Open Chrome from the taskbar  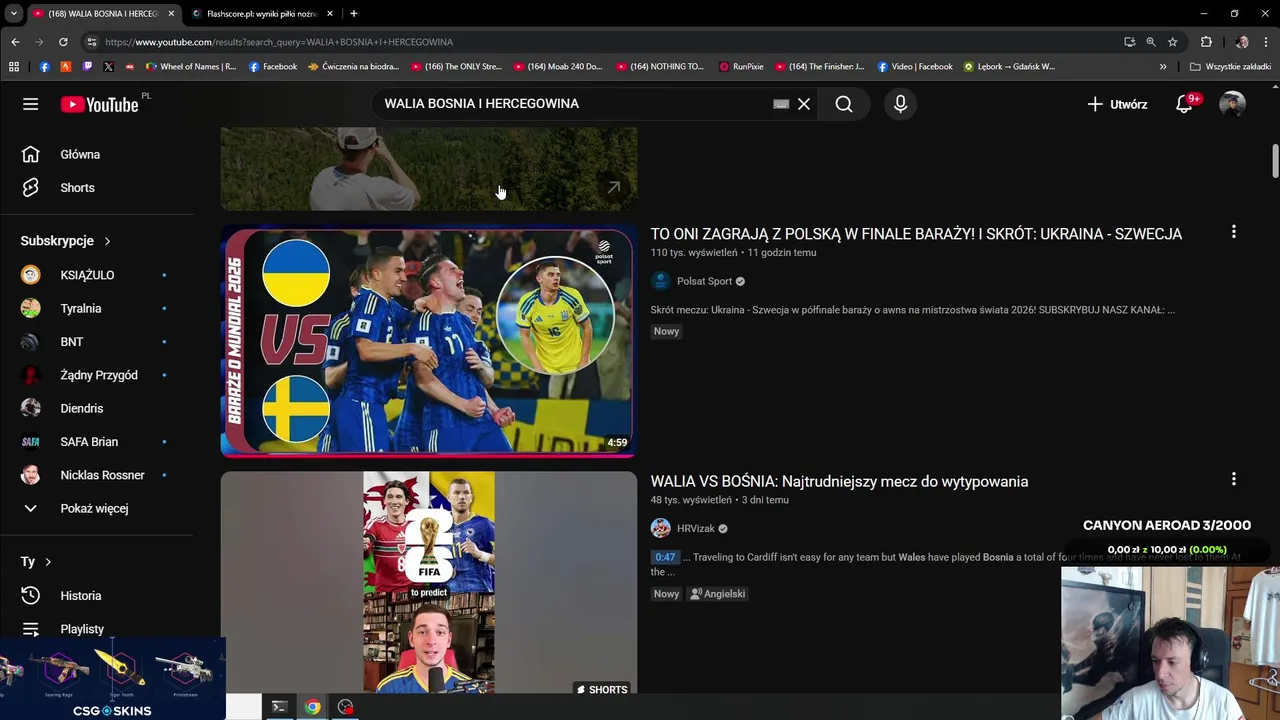(312, 707)
